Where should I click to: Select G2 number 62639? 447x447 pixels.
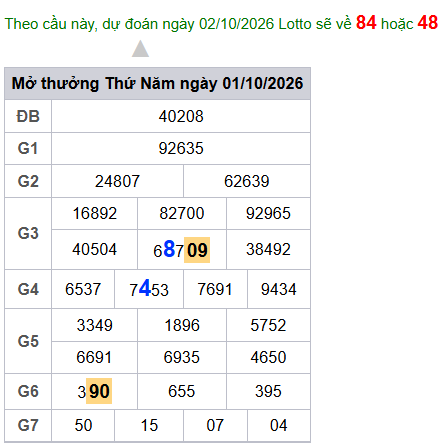[x=247, y=181]
